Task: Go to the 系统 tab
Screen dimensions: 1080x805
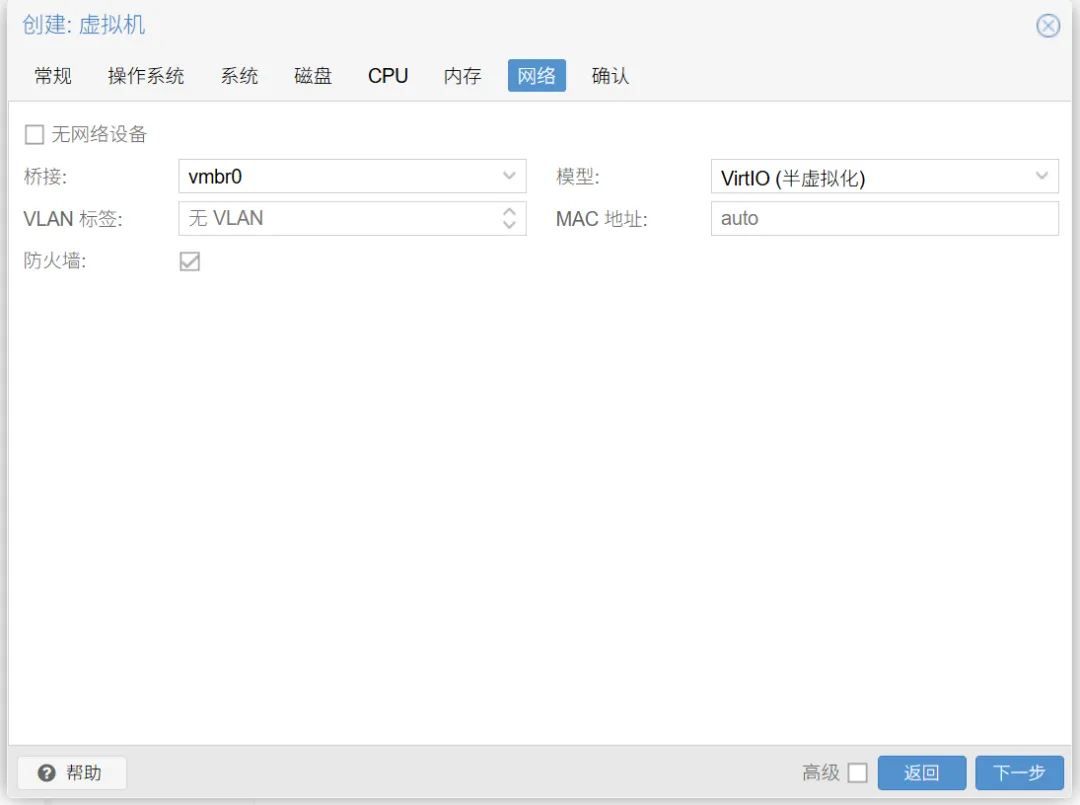Action: (x=239, y=76)
